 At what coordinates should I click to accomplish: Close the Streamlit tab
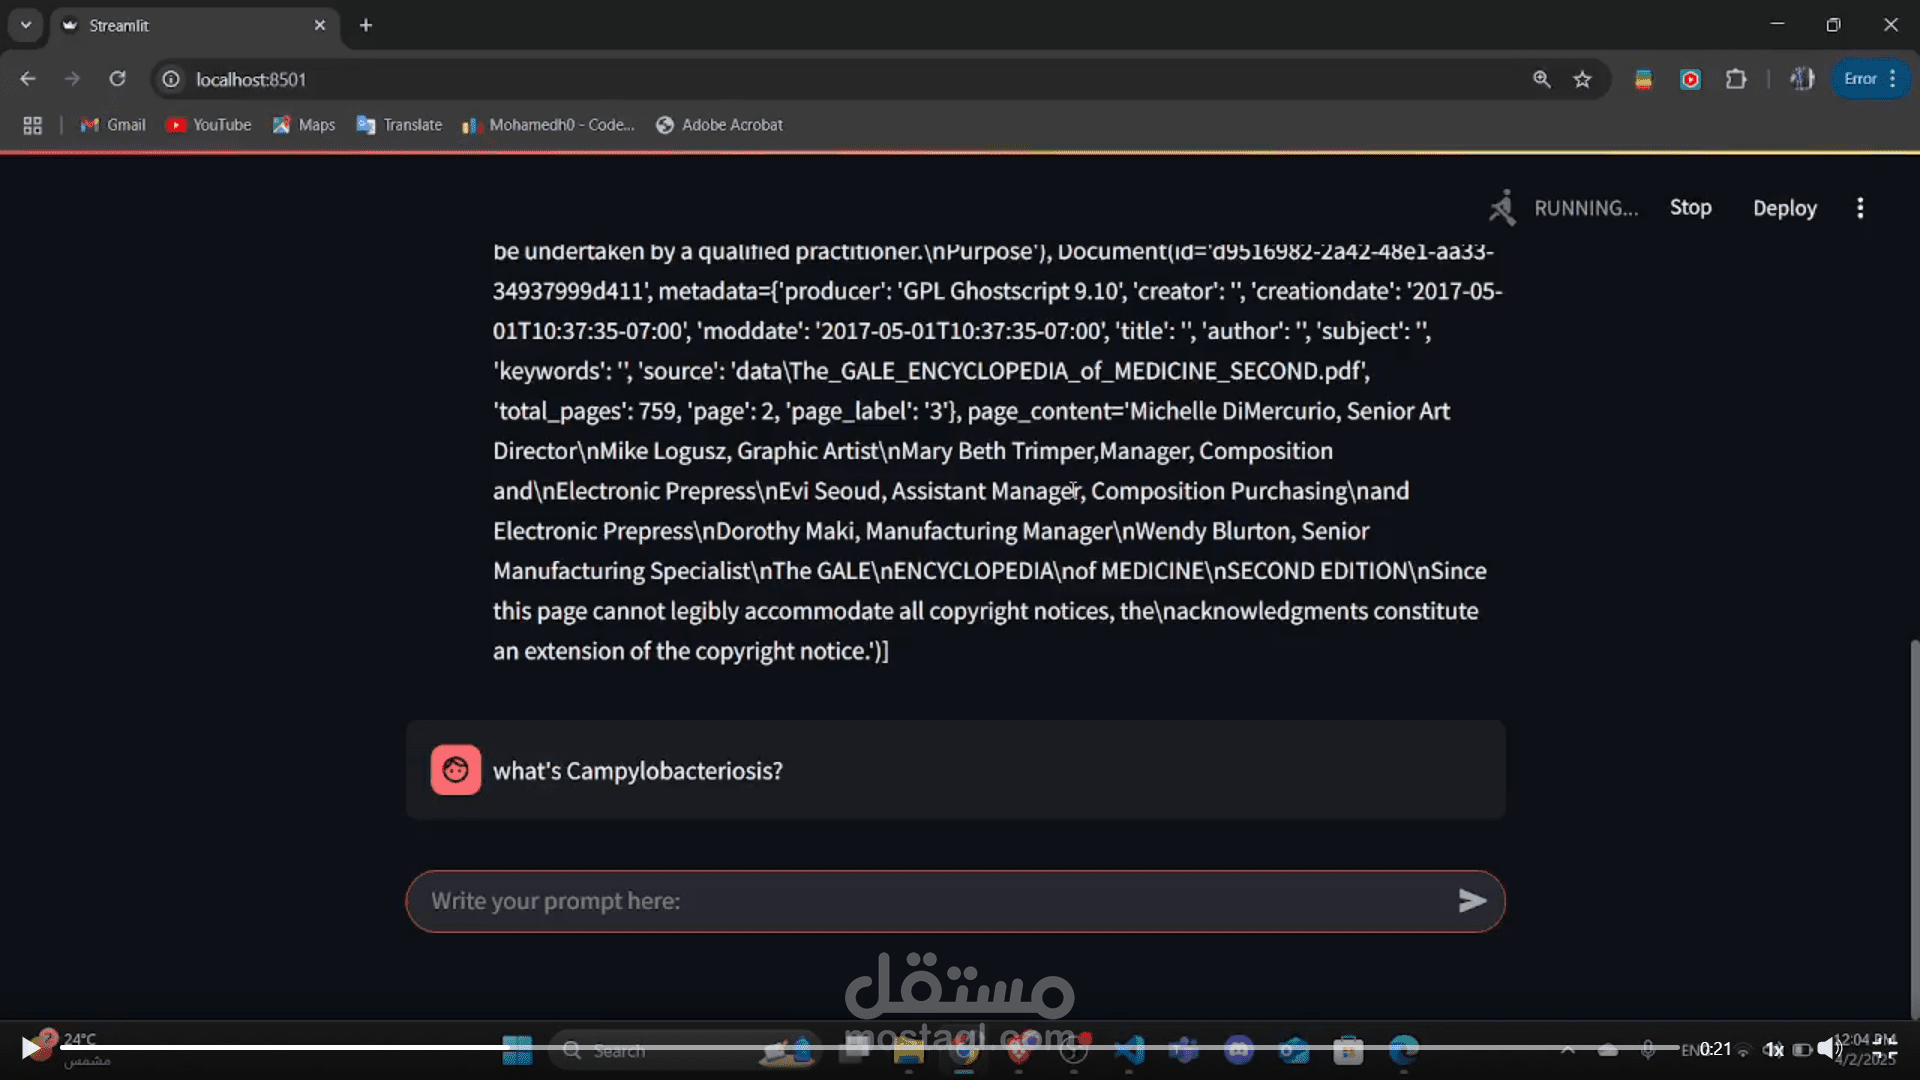pyautogui.click(x=320, y=25)
